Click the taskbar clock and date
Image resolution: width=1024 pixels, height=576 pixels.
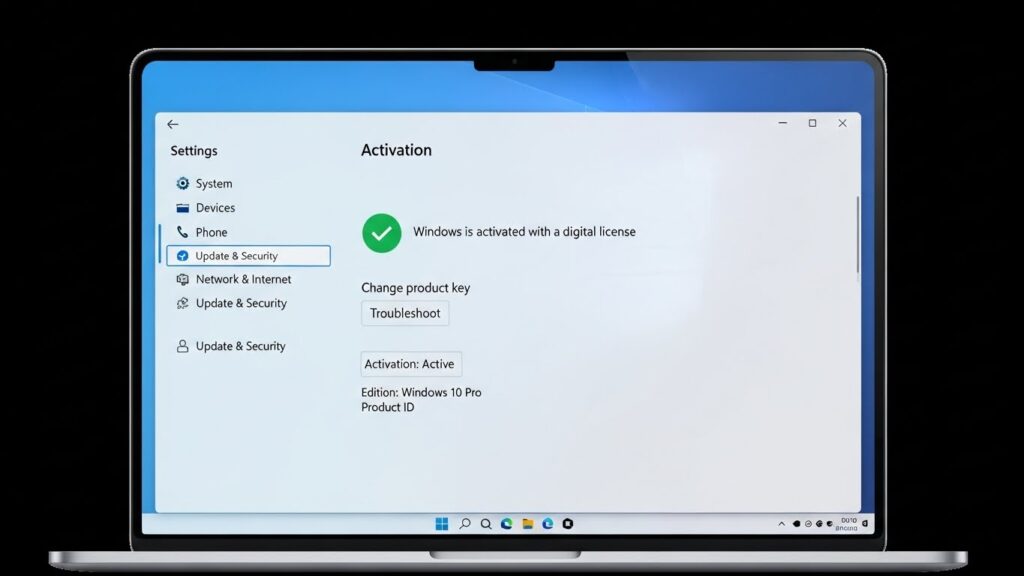tap(849, 523)
